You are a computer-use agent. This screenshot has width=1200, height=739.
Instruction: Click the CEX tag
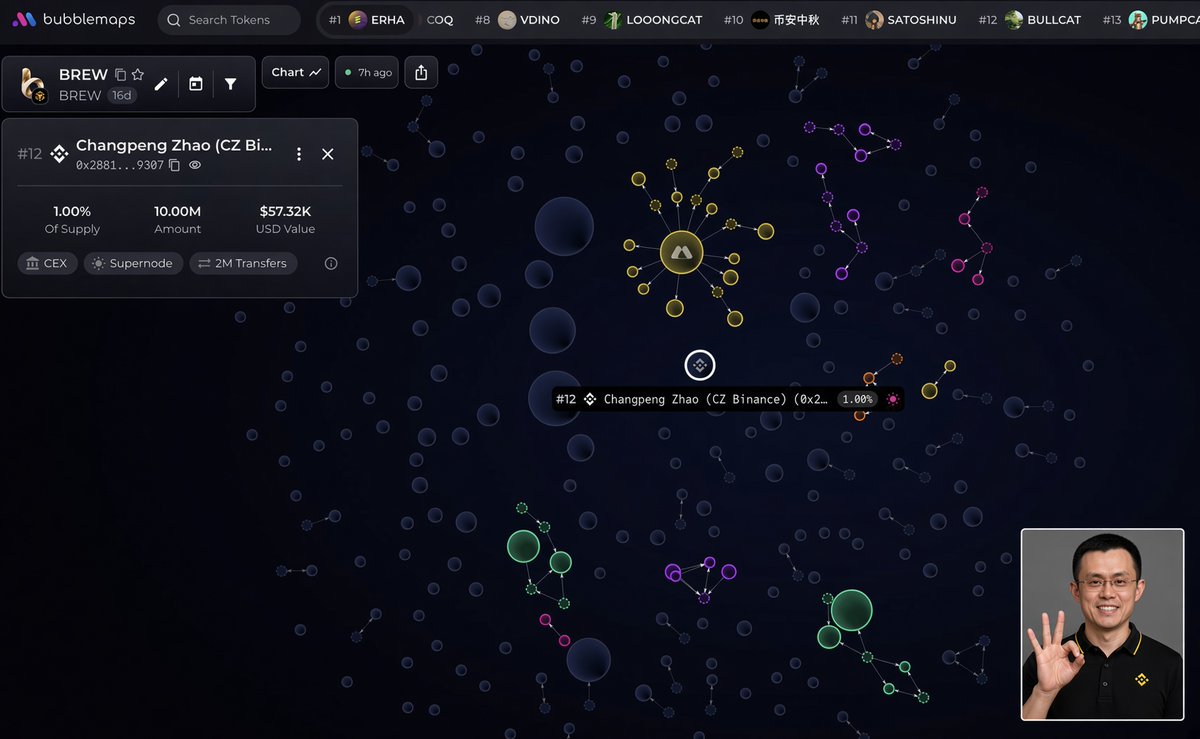click(x=47, y=263)
